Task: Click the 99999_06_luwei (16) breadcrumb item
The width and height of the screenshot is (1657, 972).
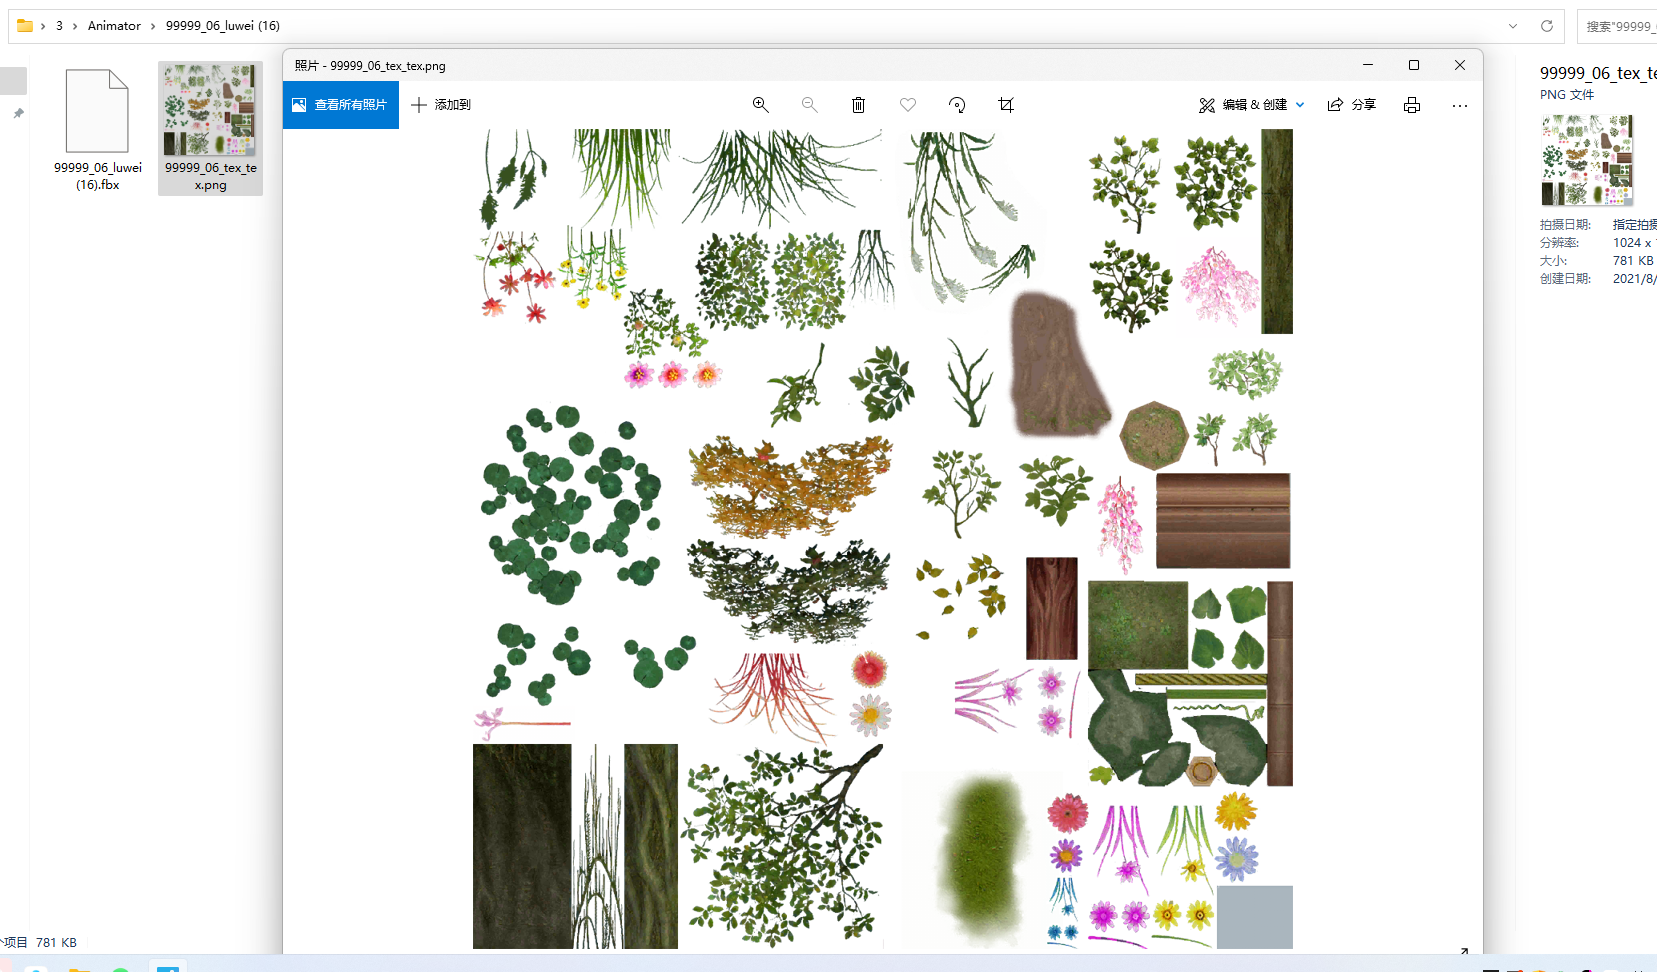Action: click(x=222, y=26)
